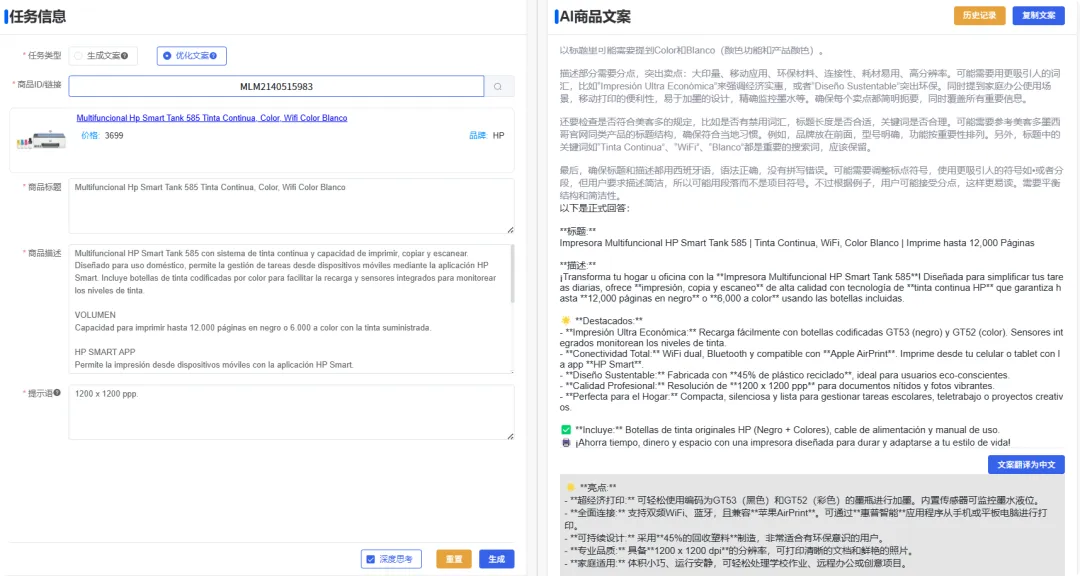Click the 任务类型 label
The image size is (1080, 576).
click(x=45, y=56)
